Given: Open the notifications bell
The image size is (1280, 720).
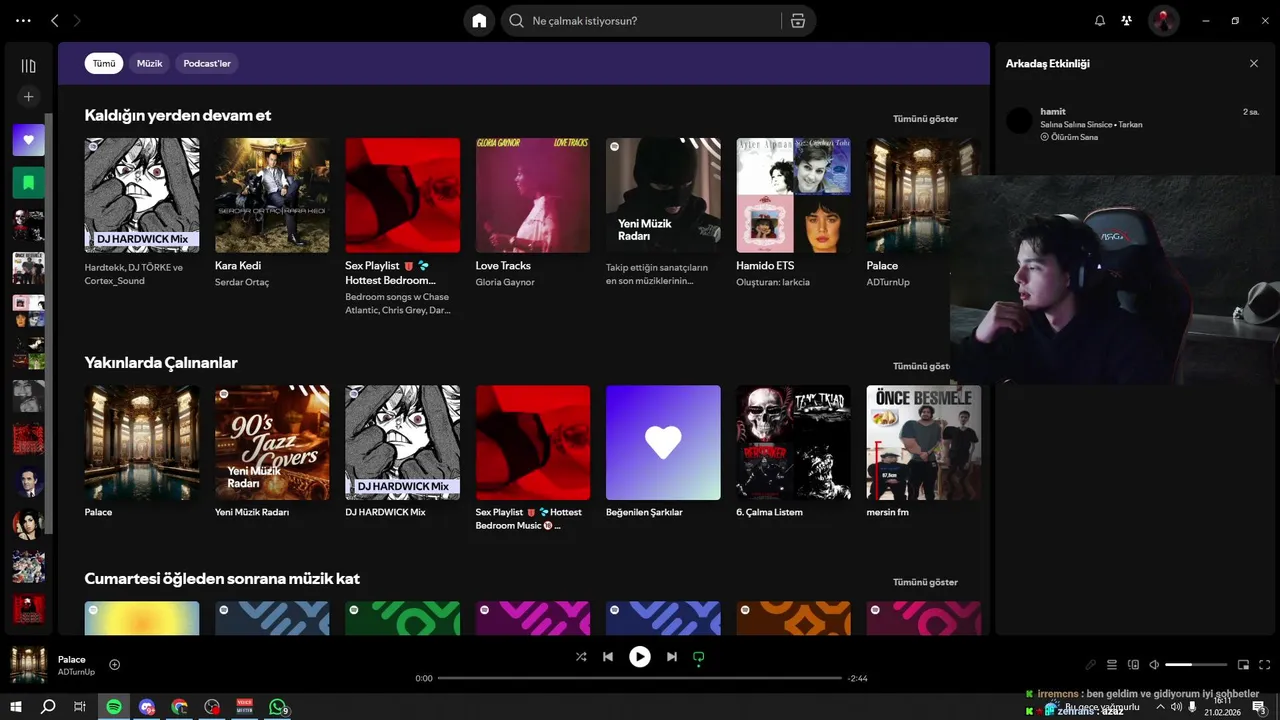Looking at the screenshot, I should (x=1100, y=21).
